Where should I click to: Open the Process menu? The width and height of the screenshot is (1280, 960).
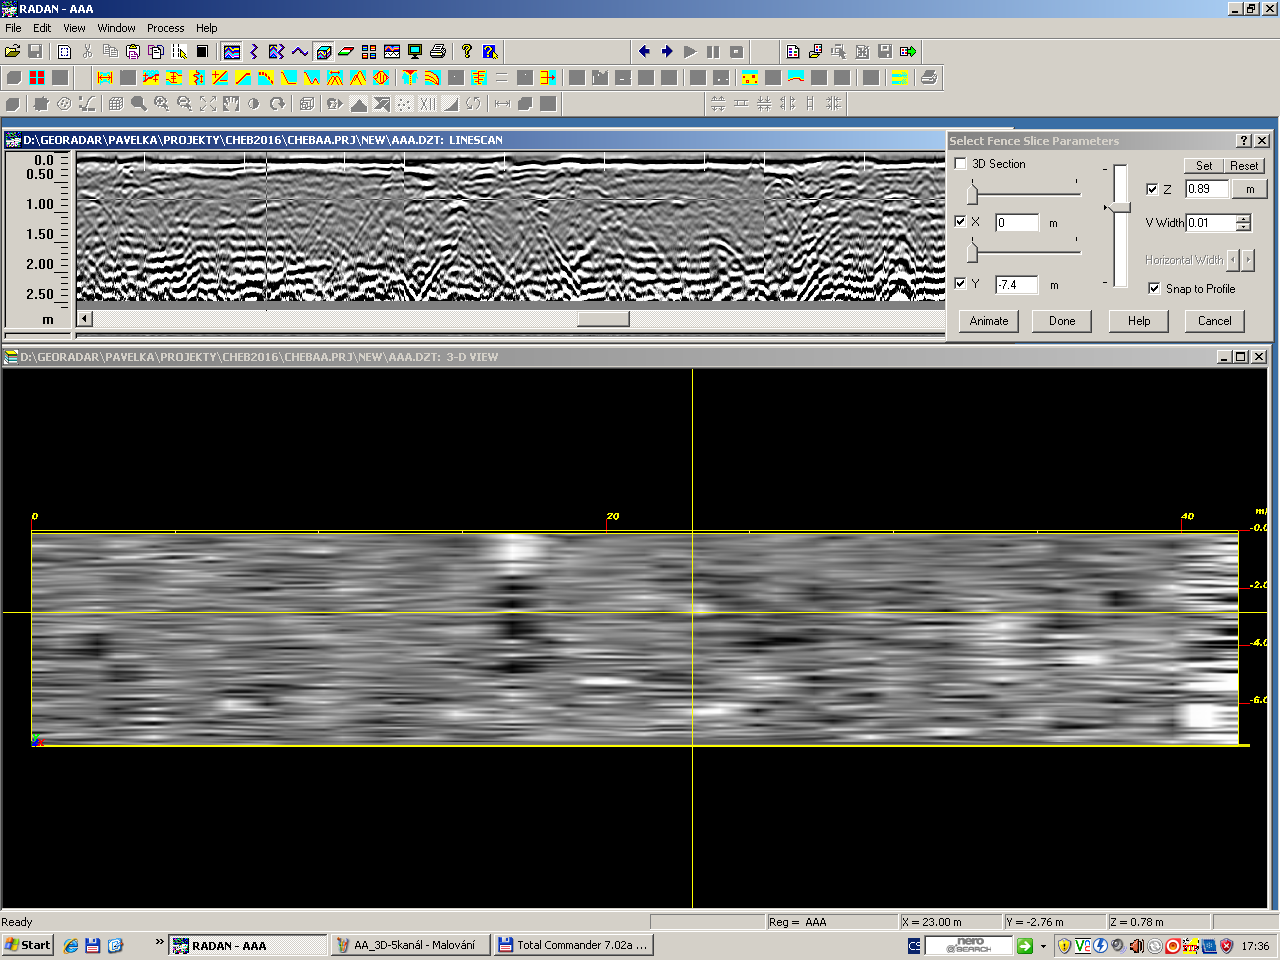click(x=165, y=28)
